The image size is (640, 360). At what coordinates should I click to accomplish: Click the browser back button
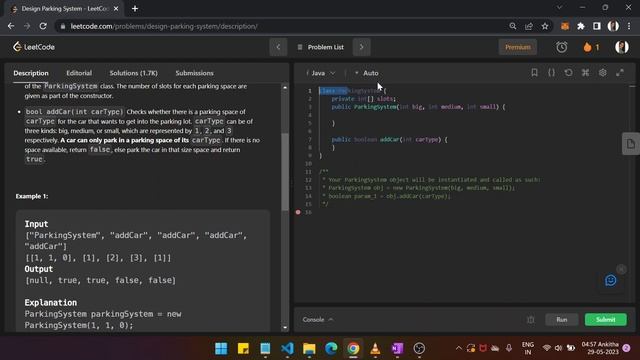pyautogui.click(x=11, y=26)
